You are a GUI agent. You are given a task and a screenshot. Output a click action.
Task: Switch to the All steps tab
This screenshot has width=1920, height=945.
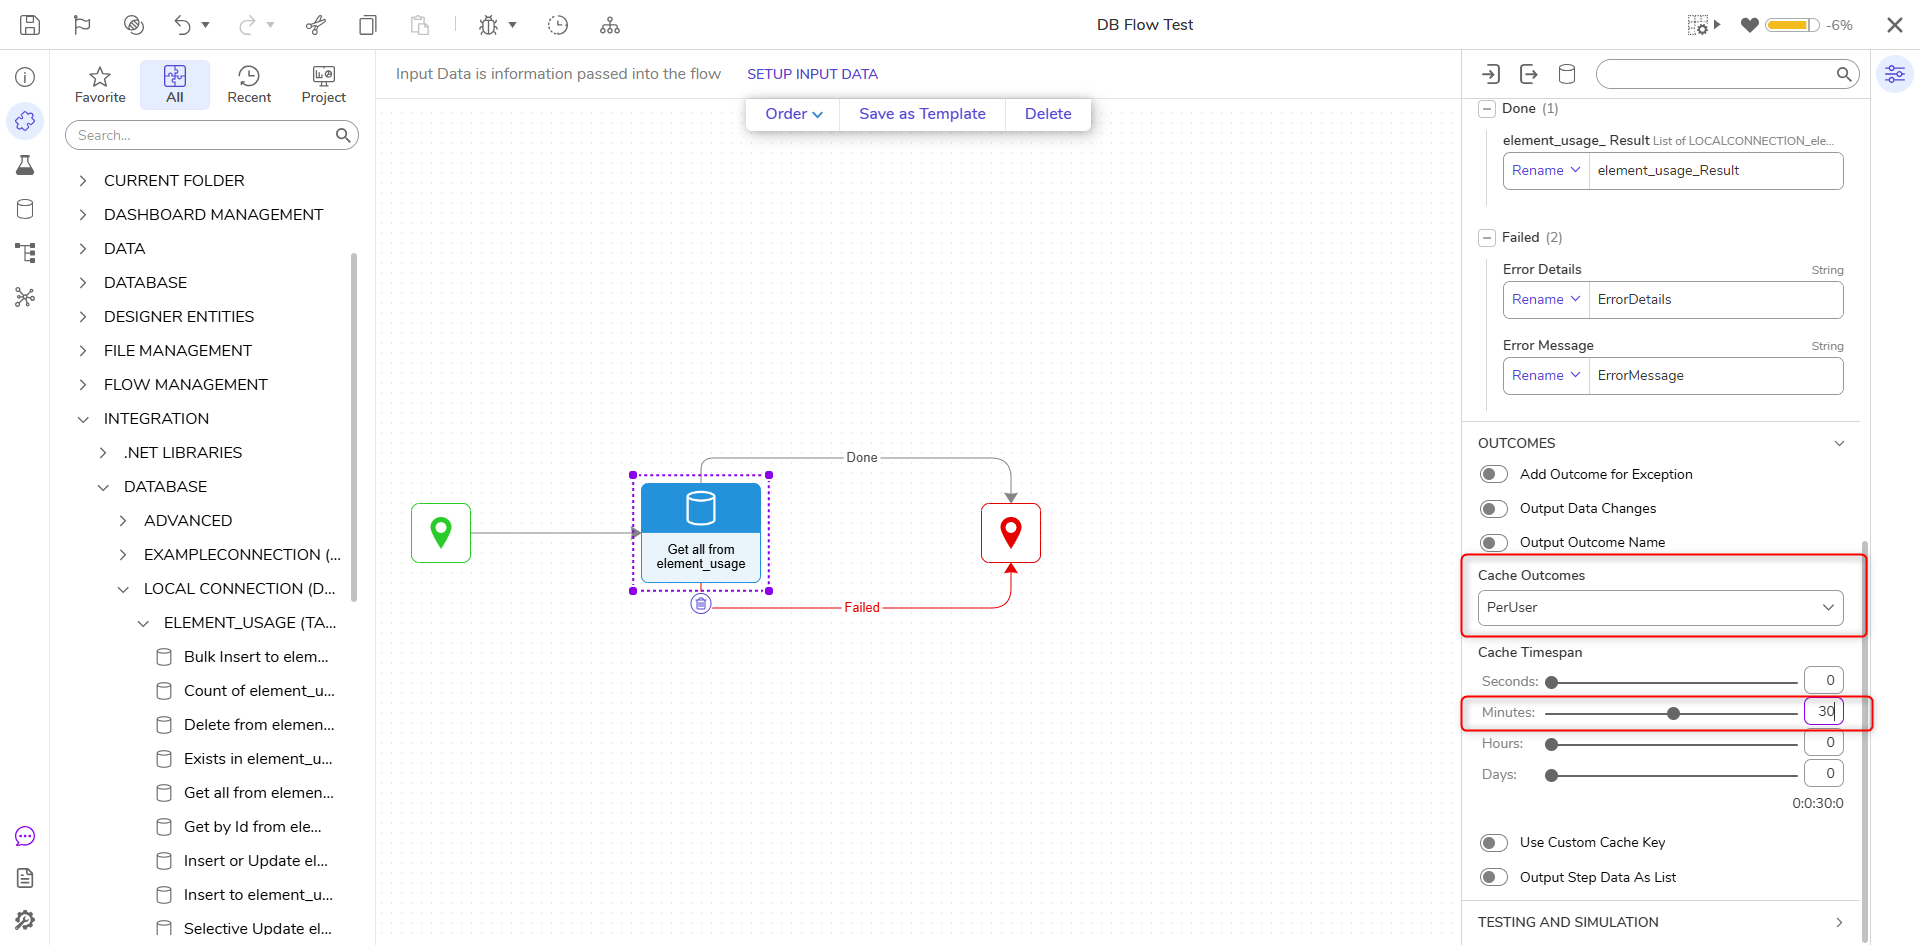point(175,85)
